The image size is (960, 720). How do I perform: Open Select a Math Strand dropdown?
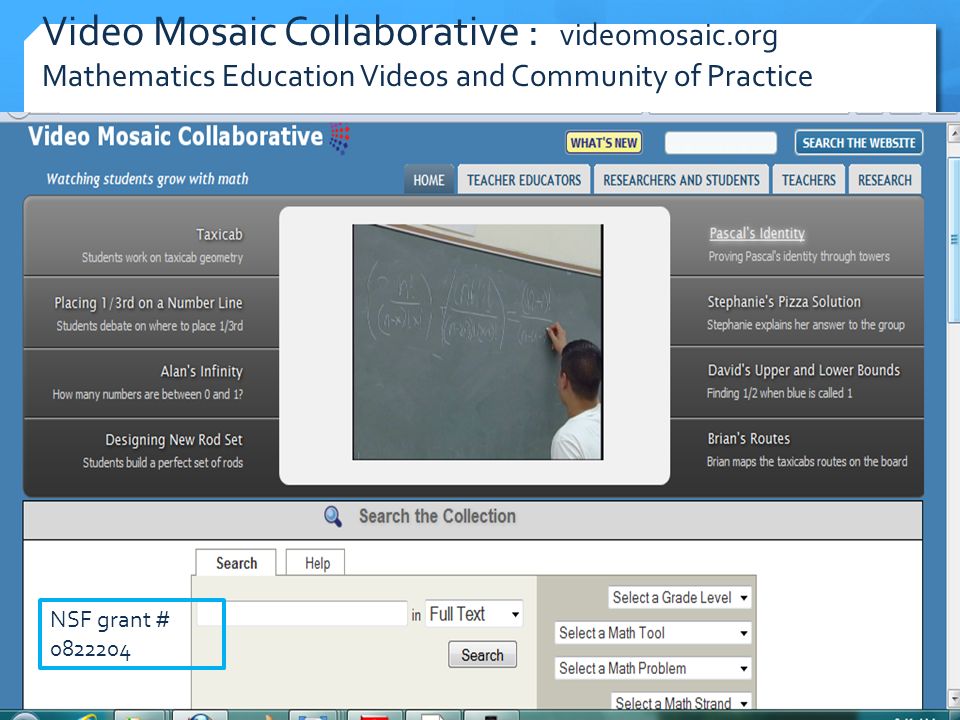coord(681,703)
